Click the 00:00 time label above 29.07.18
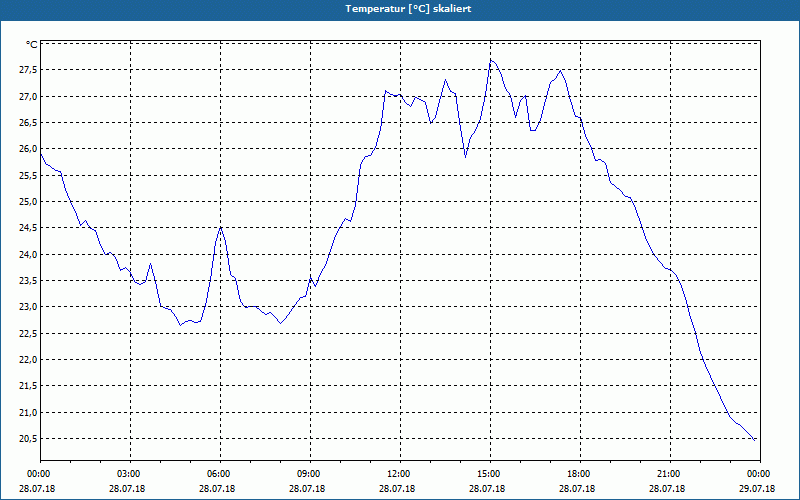The width and height of the screenshot is (800, 500). coord(757,474)
